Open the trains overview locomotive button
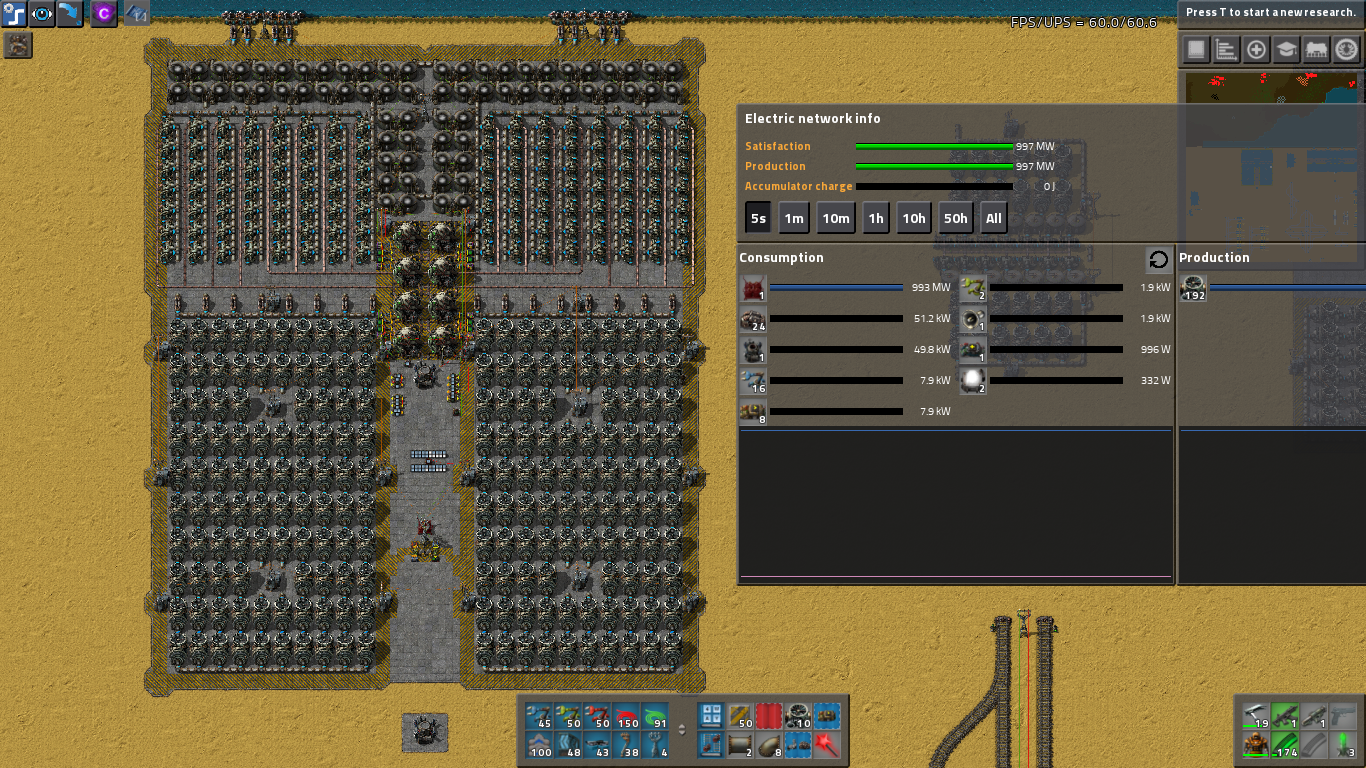Screen dimensions: 1366x768 coord(1316,50)
